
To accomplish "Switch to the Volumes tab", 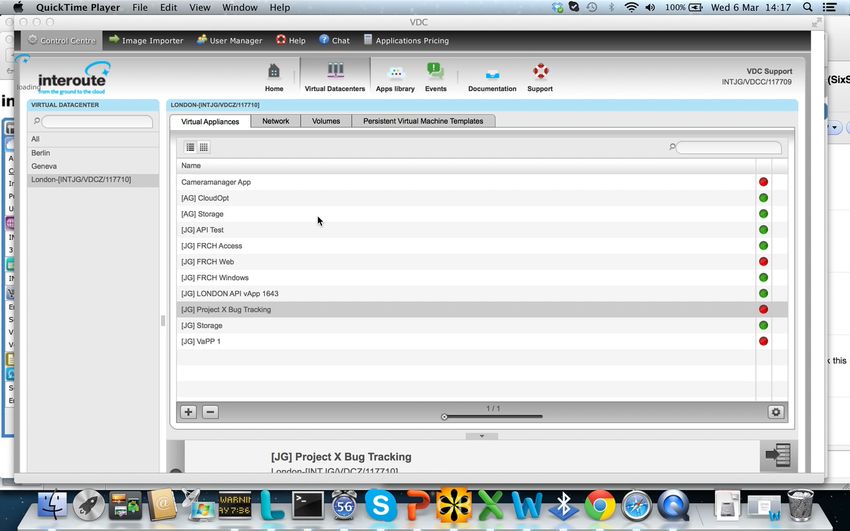I will (326, 121).
